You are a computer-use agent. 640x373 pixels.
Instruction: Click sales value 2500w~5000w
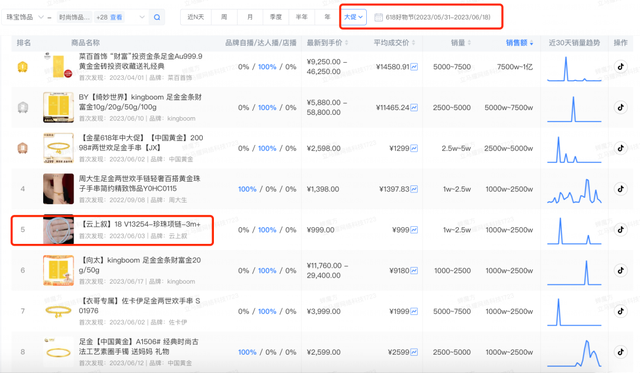coord(509,148)
